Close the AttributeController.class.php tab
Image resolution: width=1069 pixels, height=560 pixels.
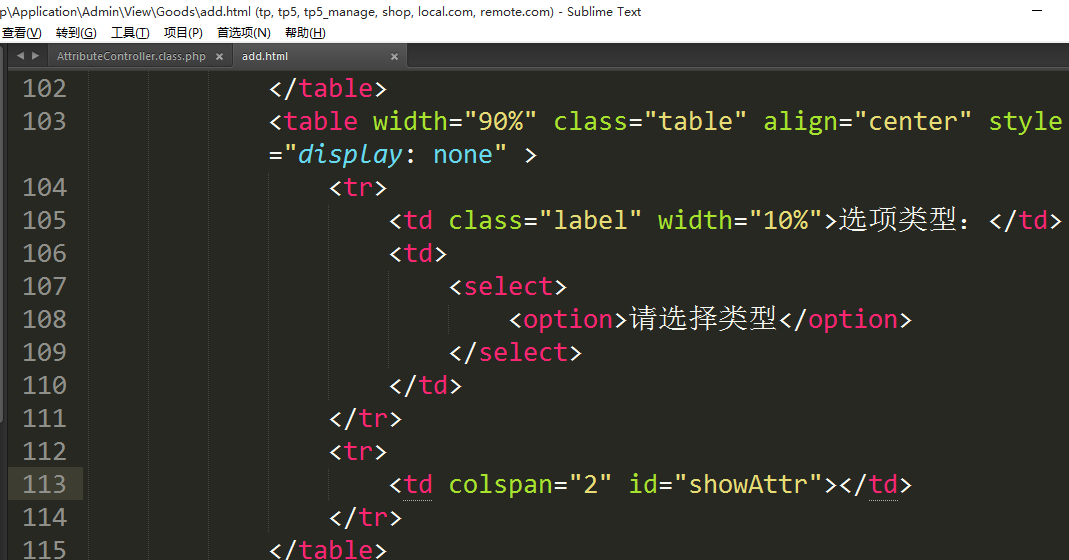click(219, 57)
